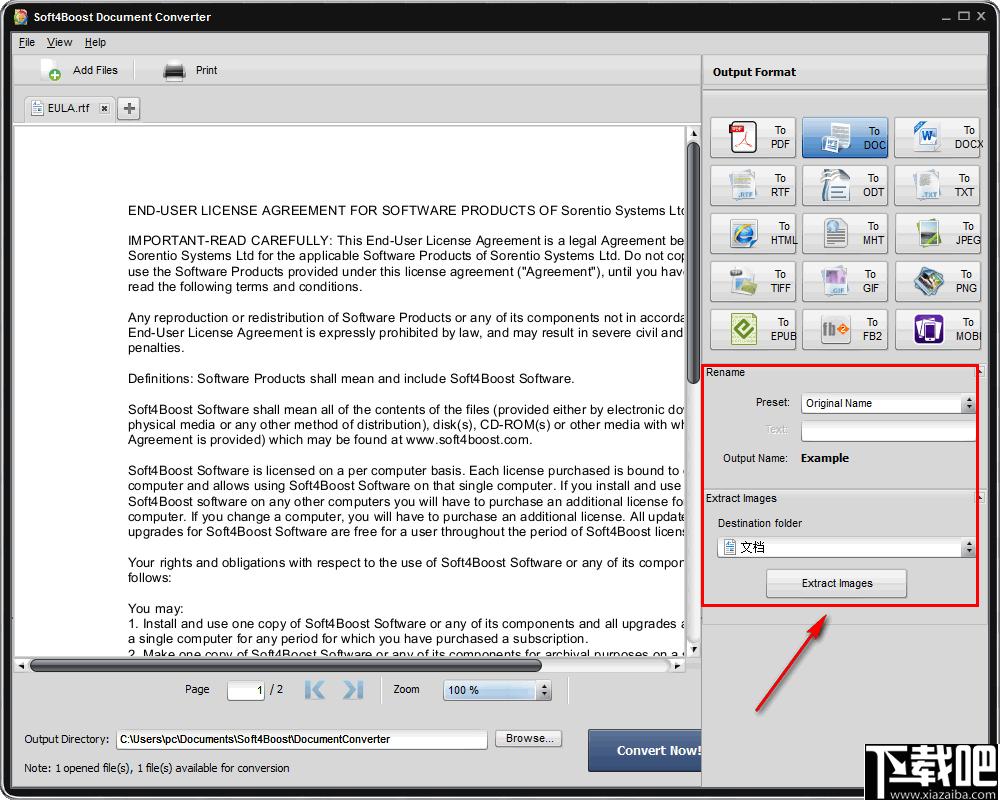The width and height of the screenshot is (1000, 800).
Task: Open the View menu
Action: click(x=59, y=42)
